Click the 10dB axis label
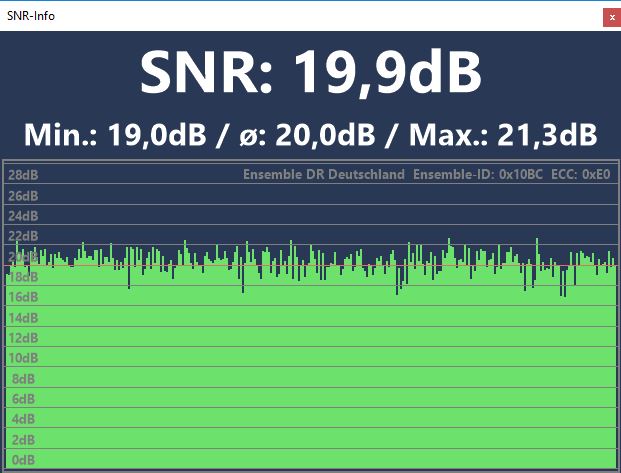The width and height of the screenshot is (621, 473). [23, 358]
